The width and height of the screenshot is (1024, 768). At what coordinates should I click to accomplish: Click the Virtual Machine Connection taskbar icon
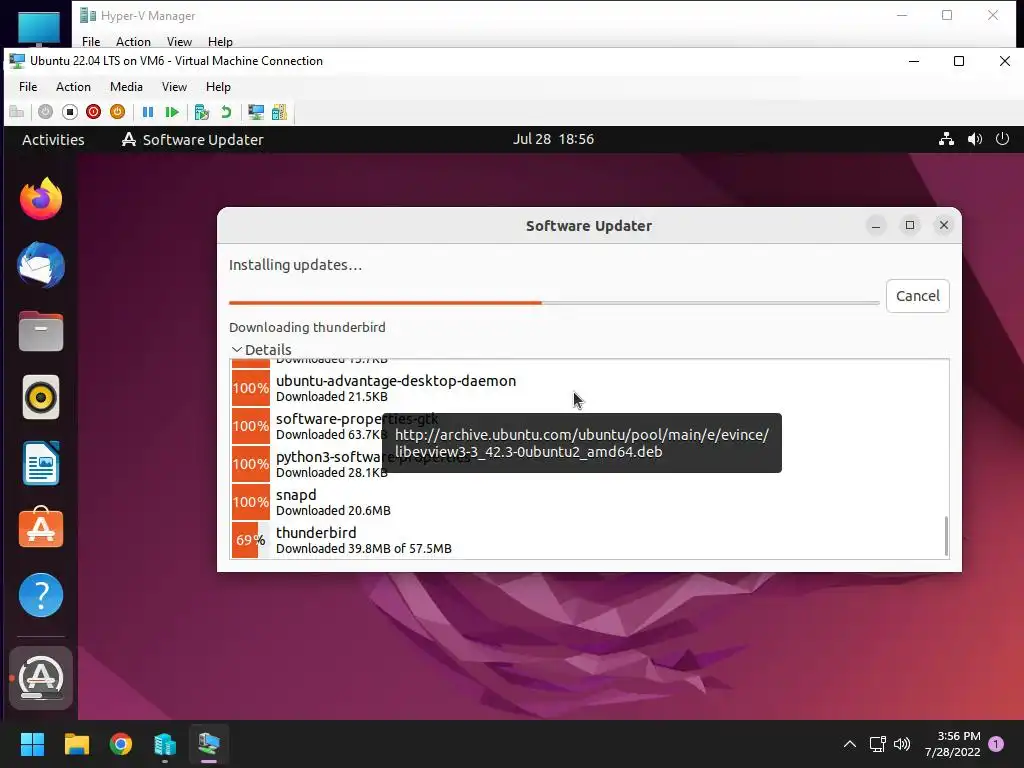[209, 744]
